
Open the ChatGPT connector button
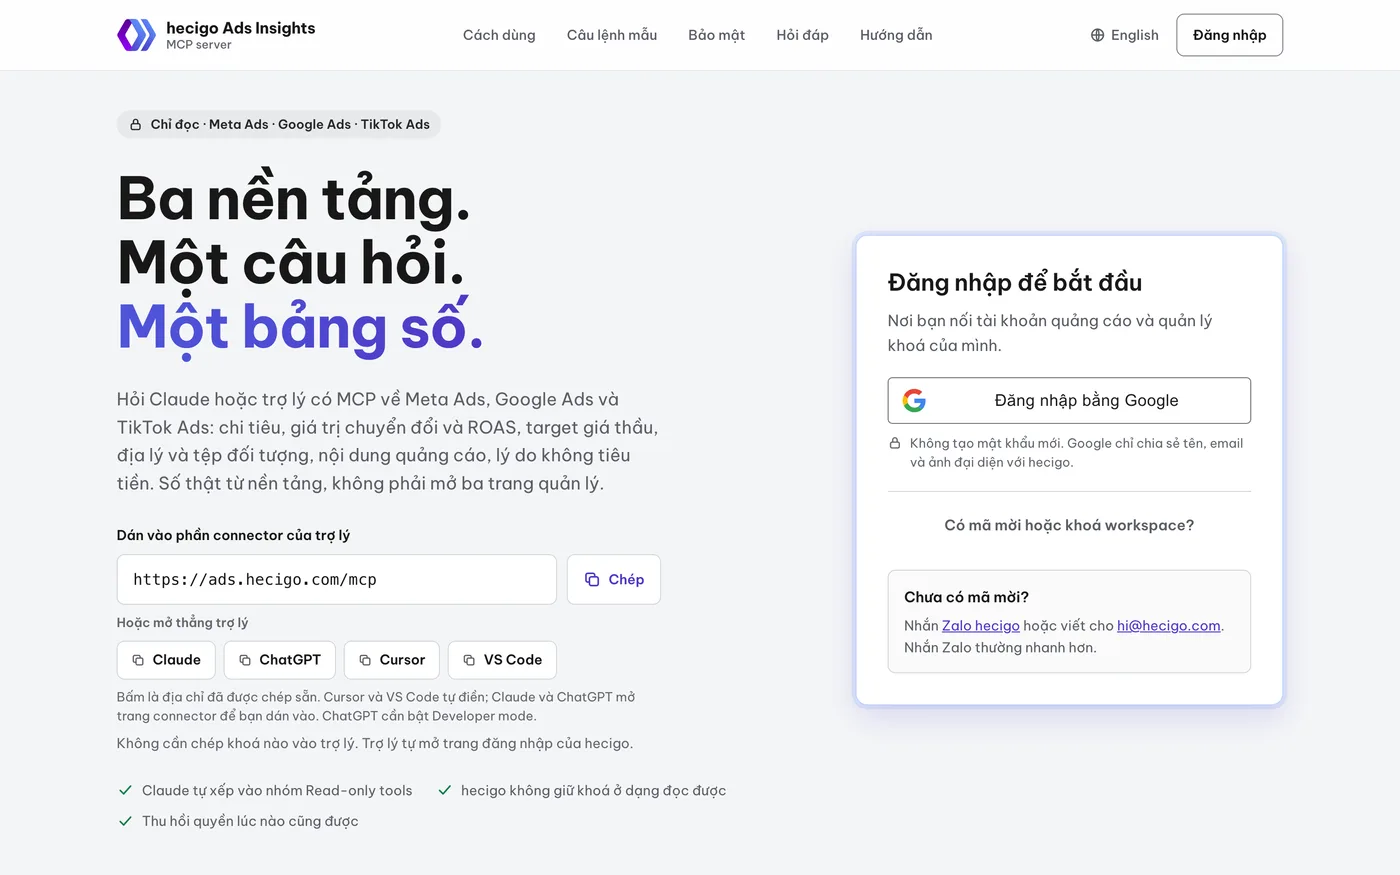[280, 660]
